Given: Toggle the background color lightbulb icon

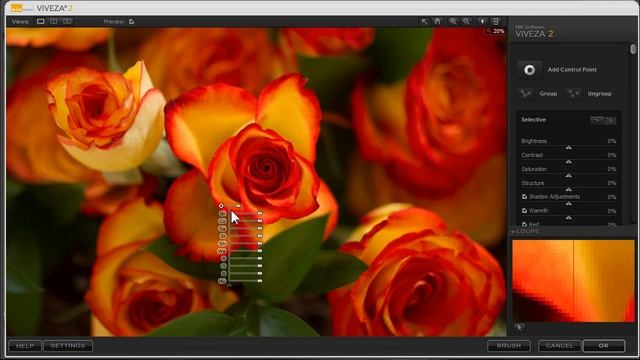Looking at the screenshot, I should pyautogui.click(x=482, y=21).
